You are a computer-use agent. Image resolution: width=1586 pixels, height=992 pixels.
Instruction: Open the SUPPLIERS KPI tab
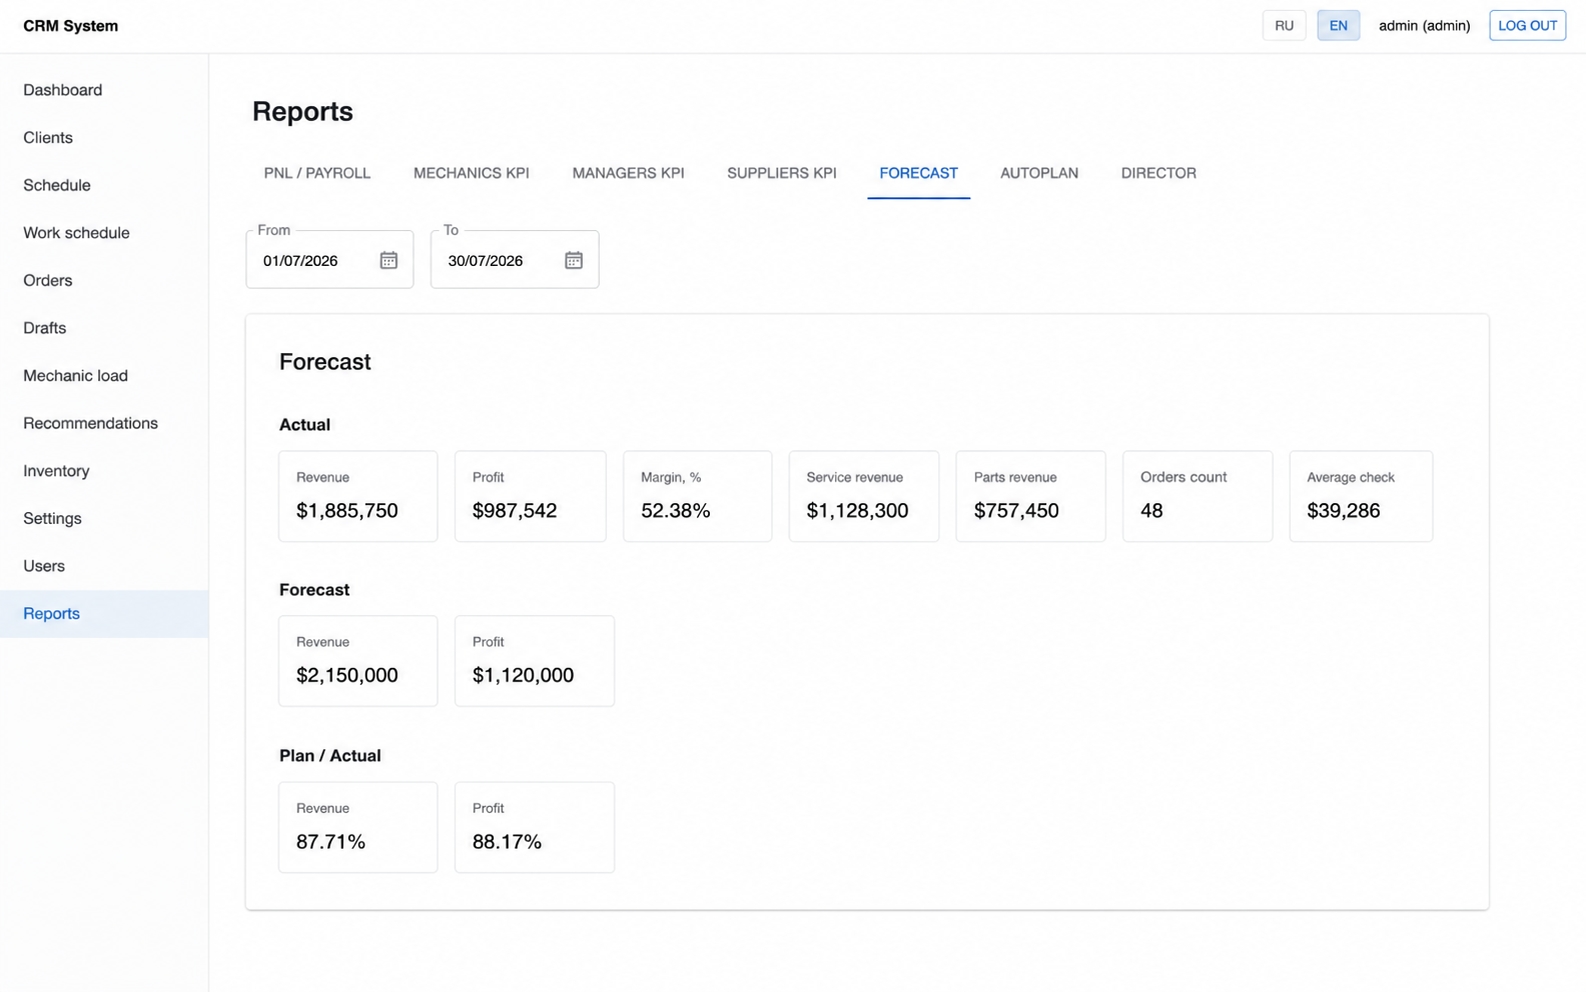[x=781, y=173]
